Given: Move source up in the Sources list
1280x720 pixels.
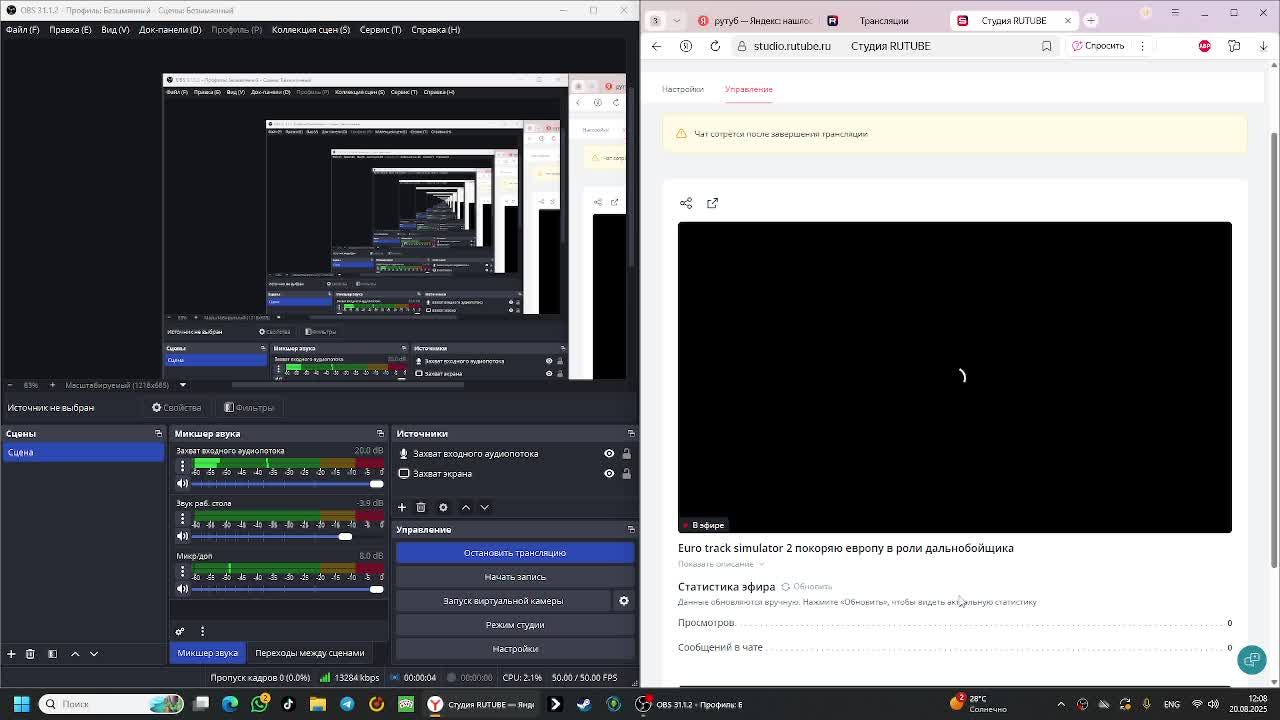Looking at the screenshot, I should coord(465,507).
